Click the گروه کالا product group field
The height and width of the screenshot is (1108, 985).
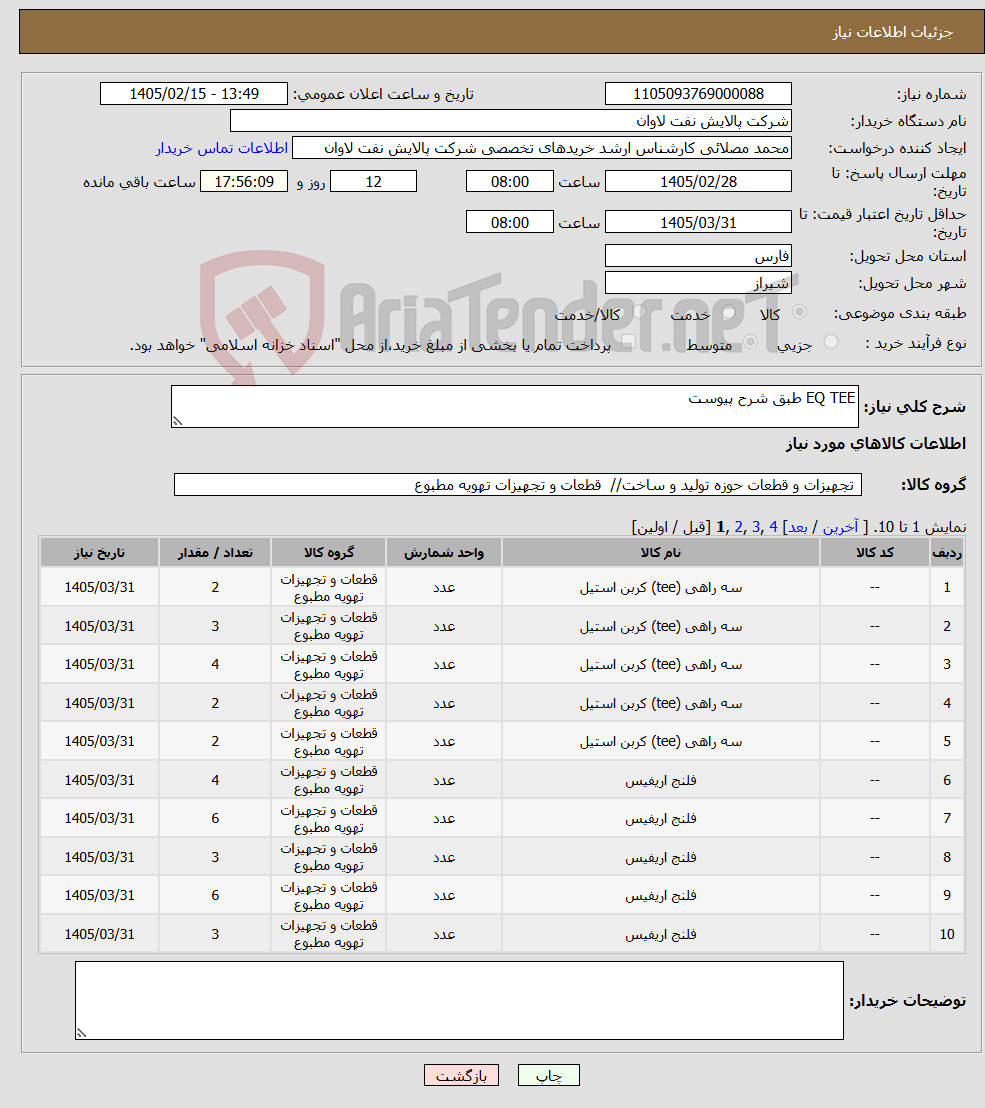(517, 485)
